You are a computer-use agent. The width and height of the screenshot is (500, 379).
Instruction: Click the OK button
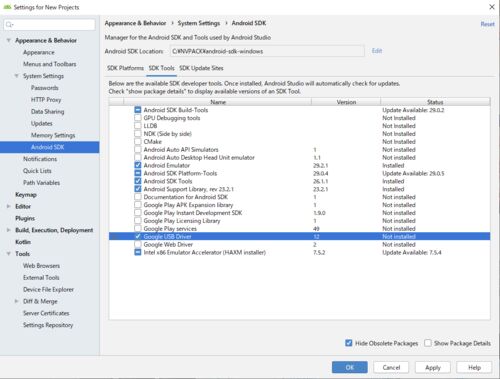tap(350, 367)
